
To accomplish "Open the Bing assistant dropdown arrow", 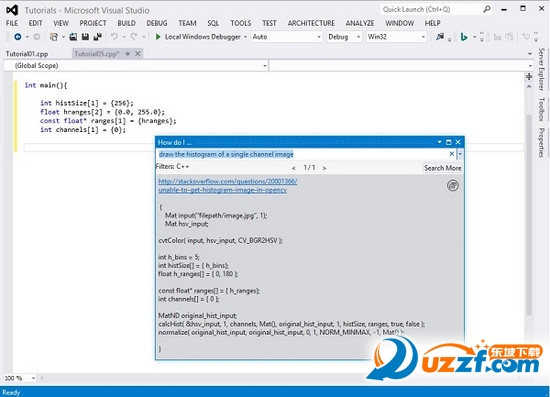I will tap(474, 37).
